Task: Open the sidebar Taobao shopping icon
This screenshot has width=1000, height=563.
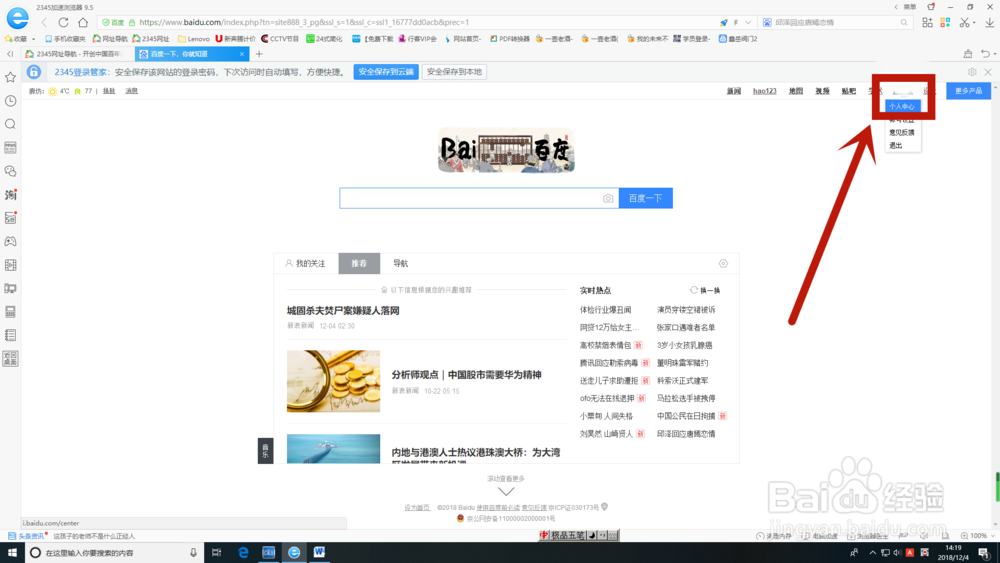Action: (10, 194)
